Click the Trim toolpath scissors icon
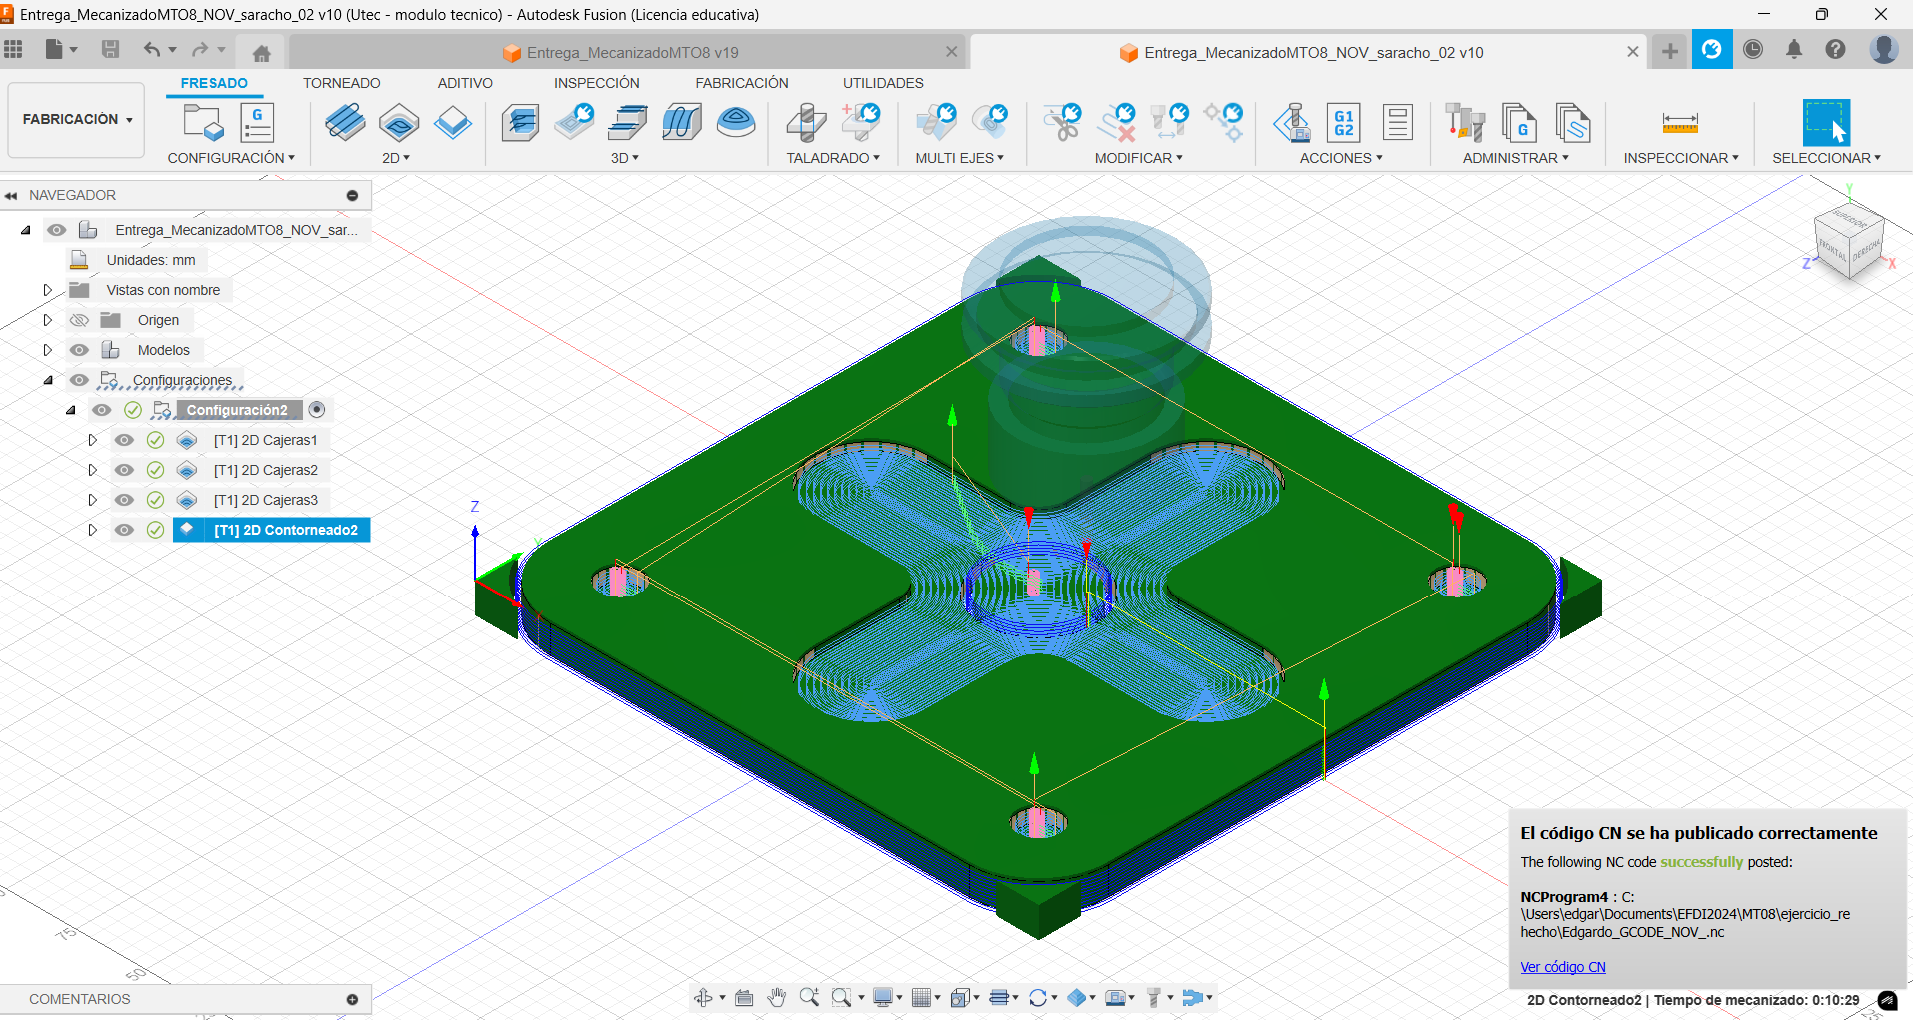The width and height of the screenshot is (1913, 1020). click(x=1062, y=123)
